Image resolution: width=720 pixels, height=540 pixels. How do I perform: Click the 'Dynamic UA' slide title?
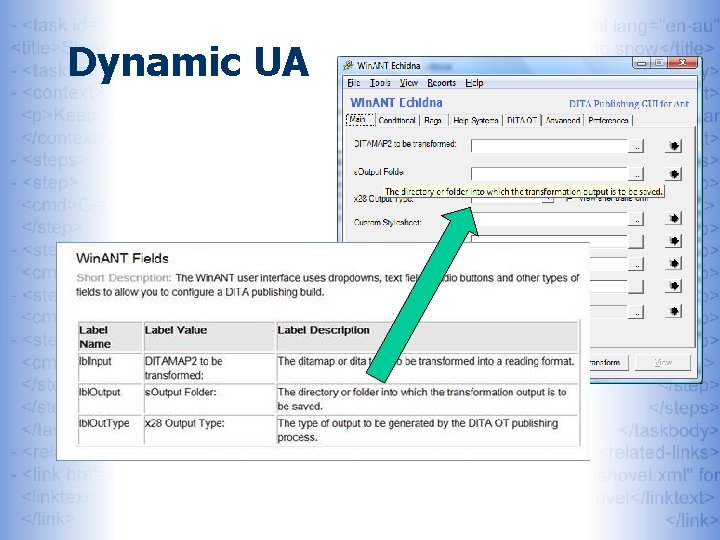pos(188,62)
